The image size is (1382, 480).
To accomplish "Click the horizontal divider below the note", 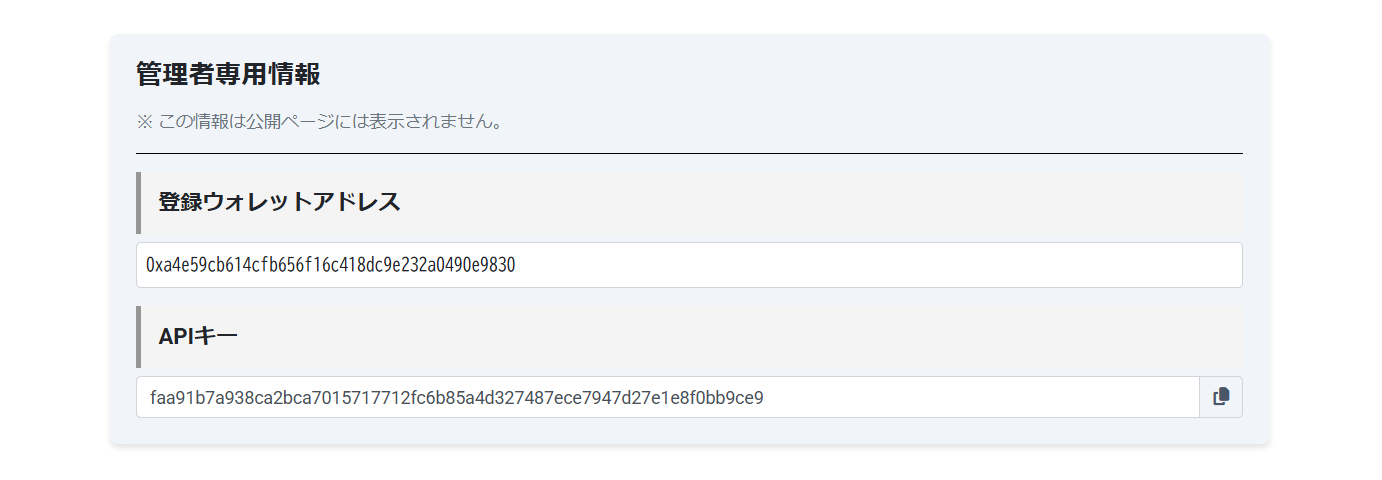I will 688,154.
